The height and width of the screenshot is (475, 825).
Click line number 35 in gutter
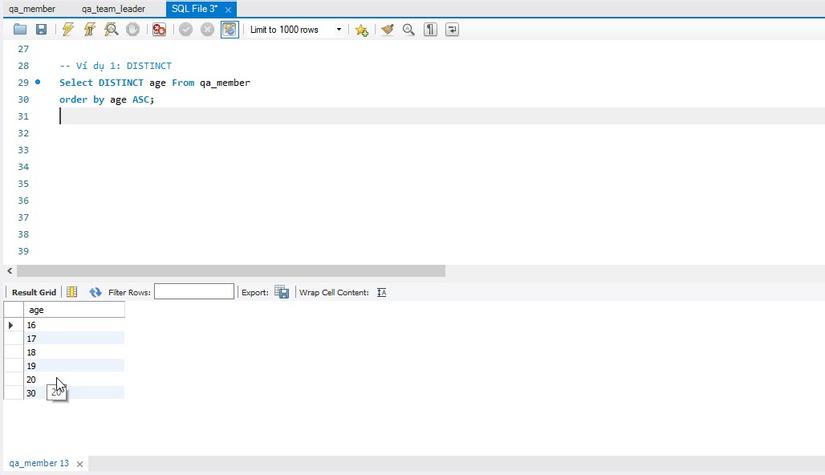click(23, 184)
